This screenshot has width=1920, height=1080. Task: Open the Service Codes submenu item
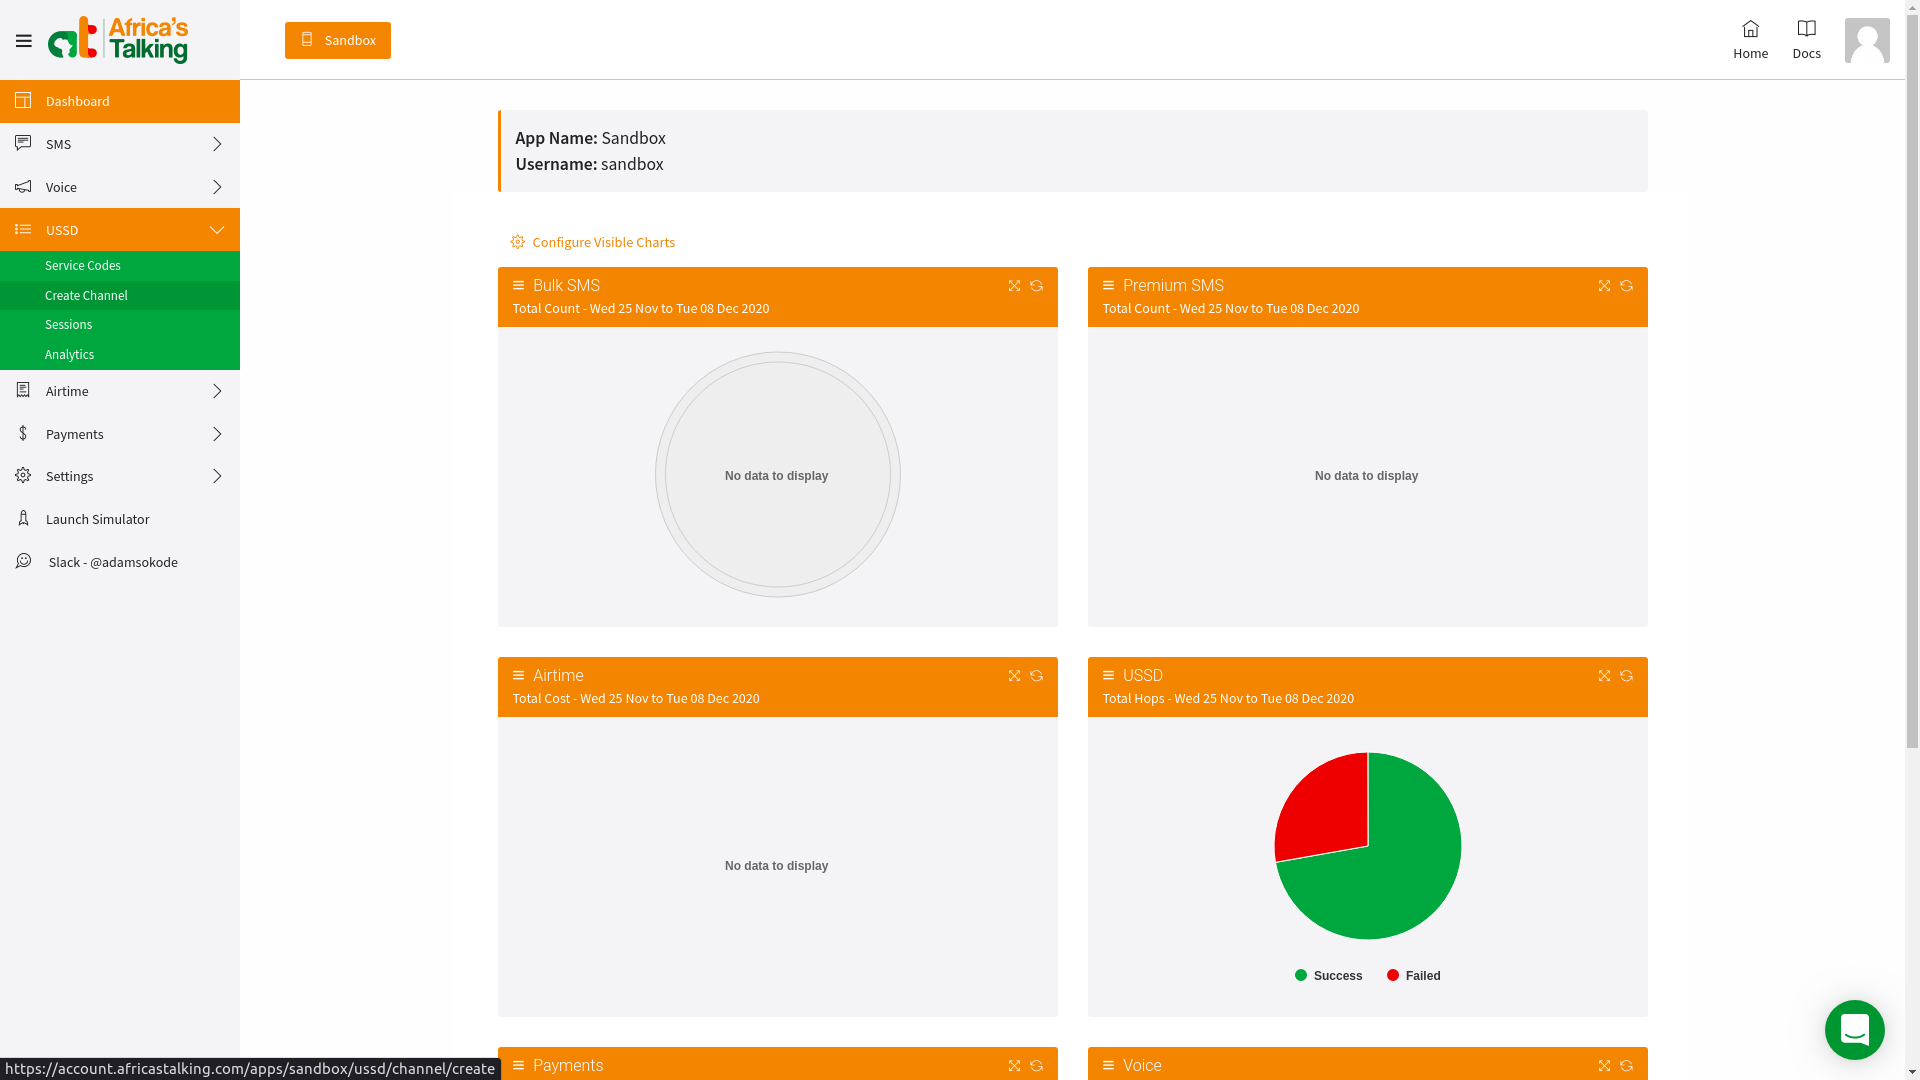(x=82, y=265)
